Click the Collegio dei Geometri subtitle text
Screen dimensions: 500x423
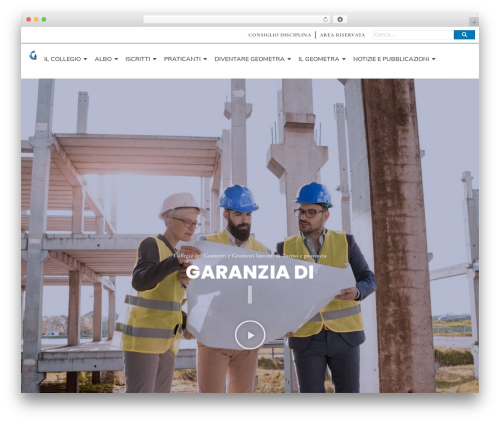(250, 256)
